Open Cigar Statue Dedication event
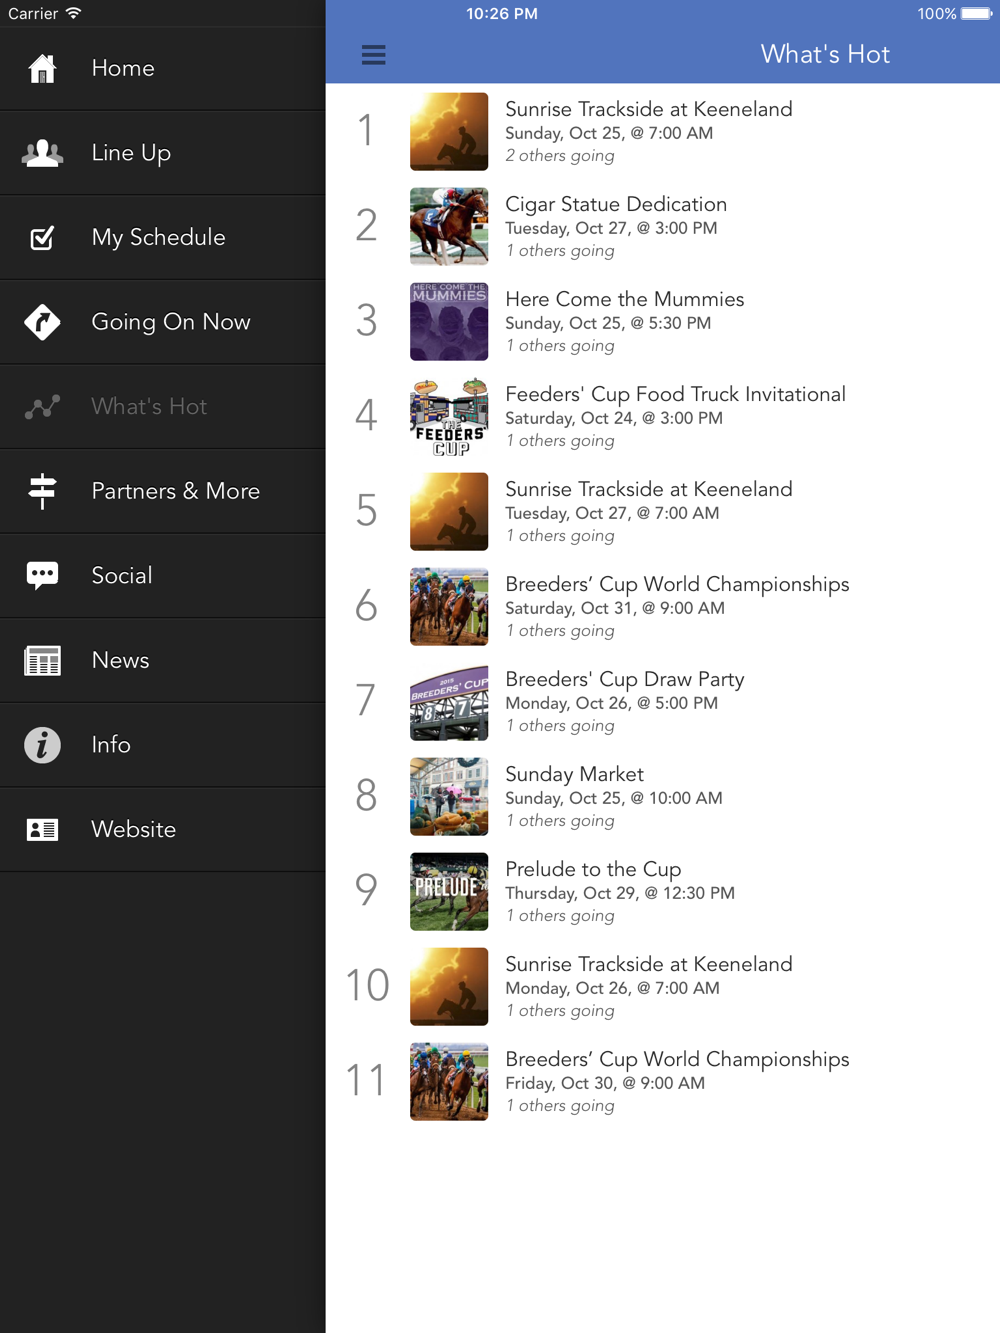 coord(663,226)
